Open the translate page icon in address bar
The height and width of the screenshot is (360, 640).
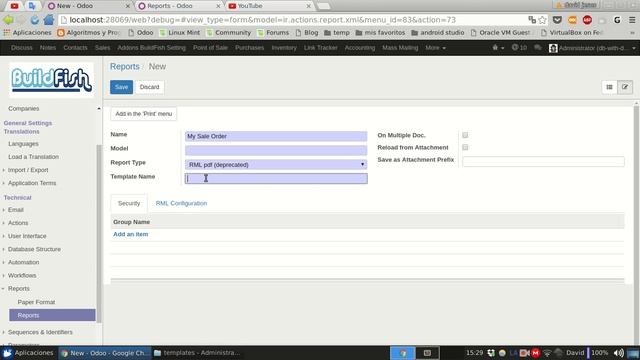point(531,20)
